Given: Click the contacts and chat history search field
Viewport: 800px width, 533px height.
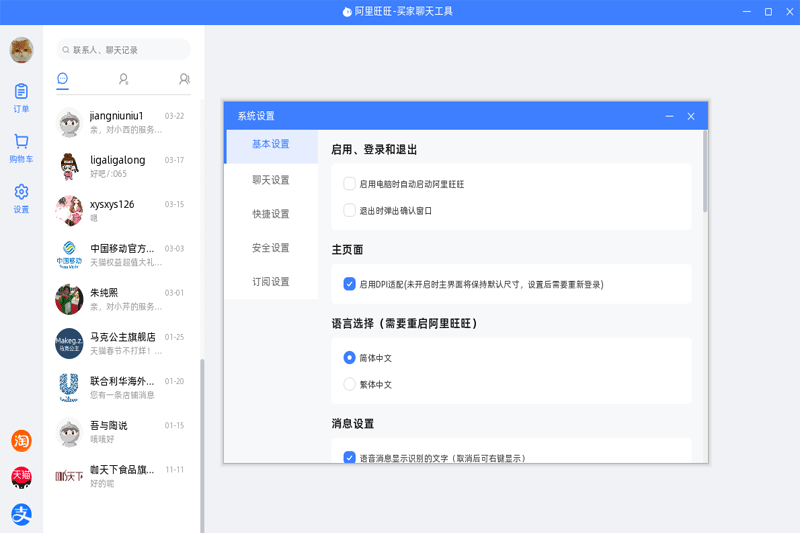Looking at the screenshot, I should [x=123, y=49].
